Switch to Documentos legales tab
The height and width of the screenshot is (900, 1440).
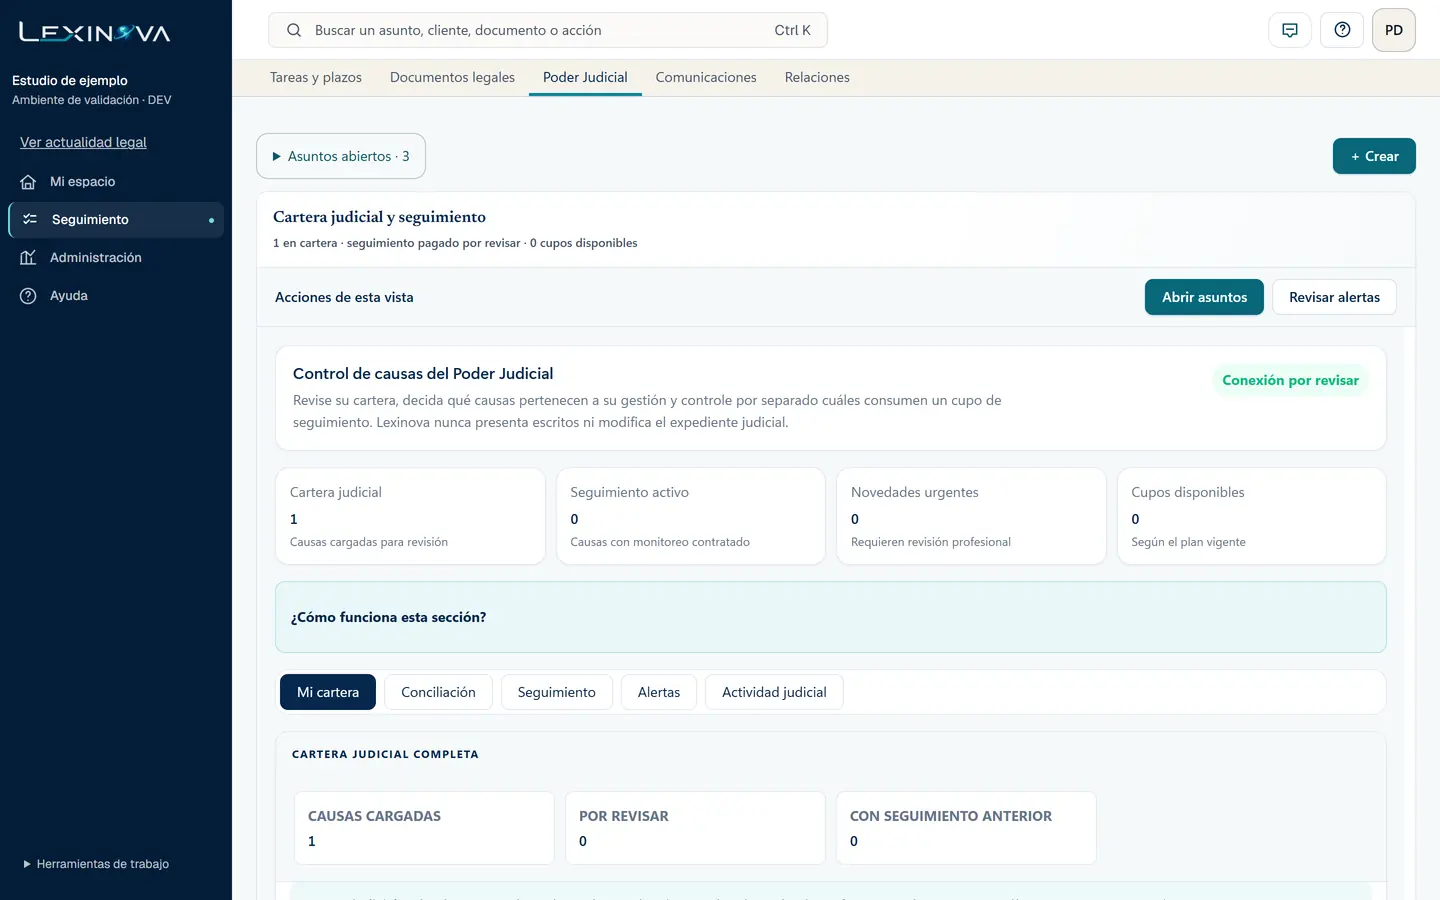[x=452, y=77]
